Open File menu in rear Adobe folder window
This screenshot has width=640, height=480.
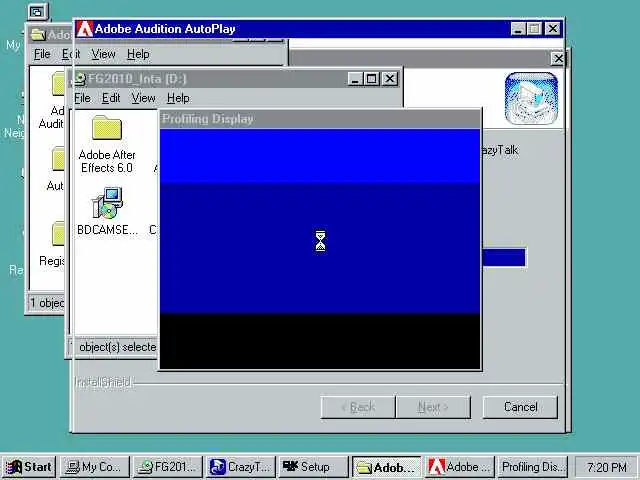click(42, 54)
